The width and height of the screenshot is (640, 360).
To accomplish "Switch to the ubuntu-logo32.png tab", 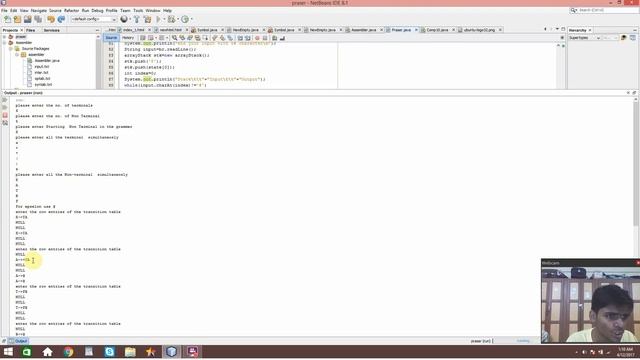I will pyautogui.click(x=478, y=30).
